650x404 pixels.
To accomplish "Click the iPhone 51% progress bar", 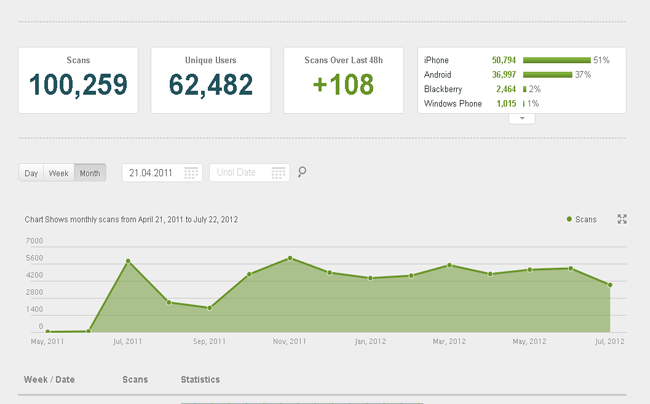I will 557,60.
